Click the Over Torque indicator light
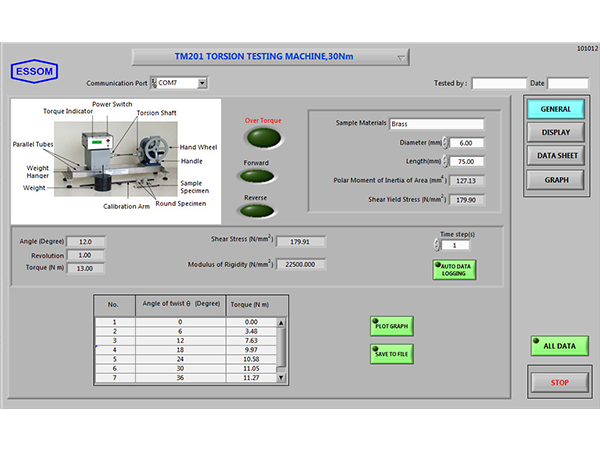The height and width of the screenshot is (450, 600). [x=264, y=139]
